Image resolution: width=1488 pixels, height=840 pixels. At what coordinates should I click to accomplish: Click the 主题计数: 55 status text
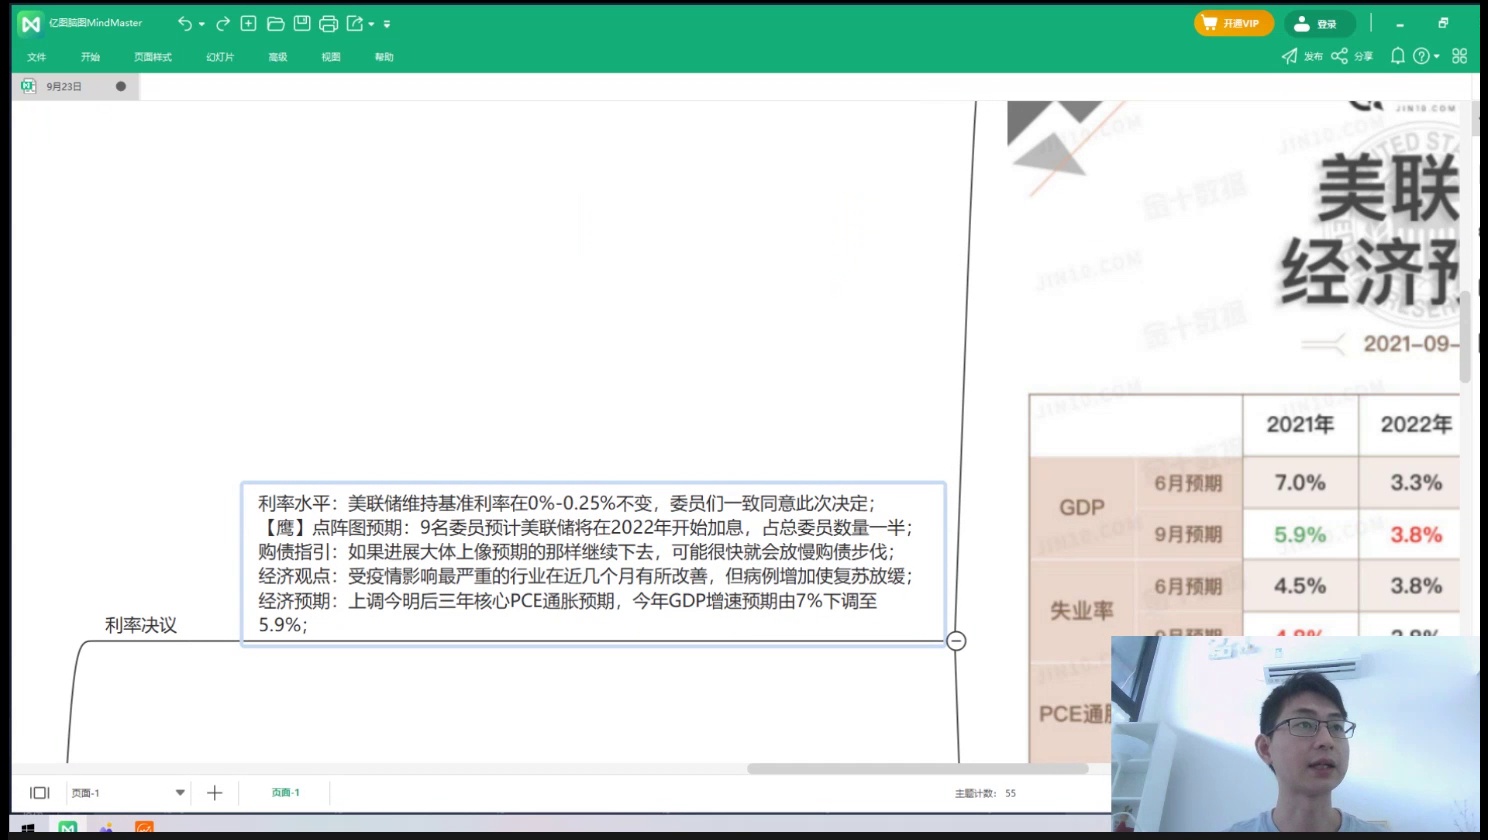[x=985, y=793]
